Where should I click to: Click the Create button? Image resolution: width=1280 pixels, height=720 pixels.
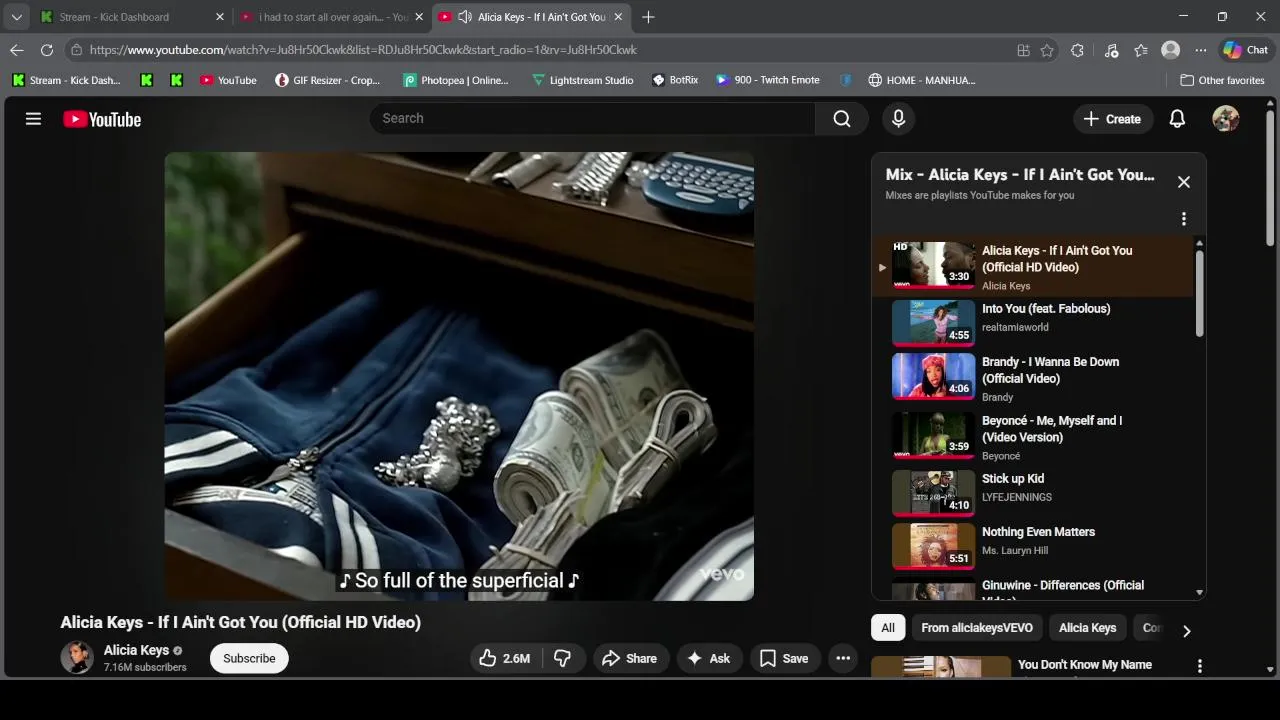[x=1112, y=119]
